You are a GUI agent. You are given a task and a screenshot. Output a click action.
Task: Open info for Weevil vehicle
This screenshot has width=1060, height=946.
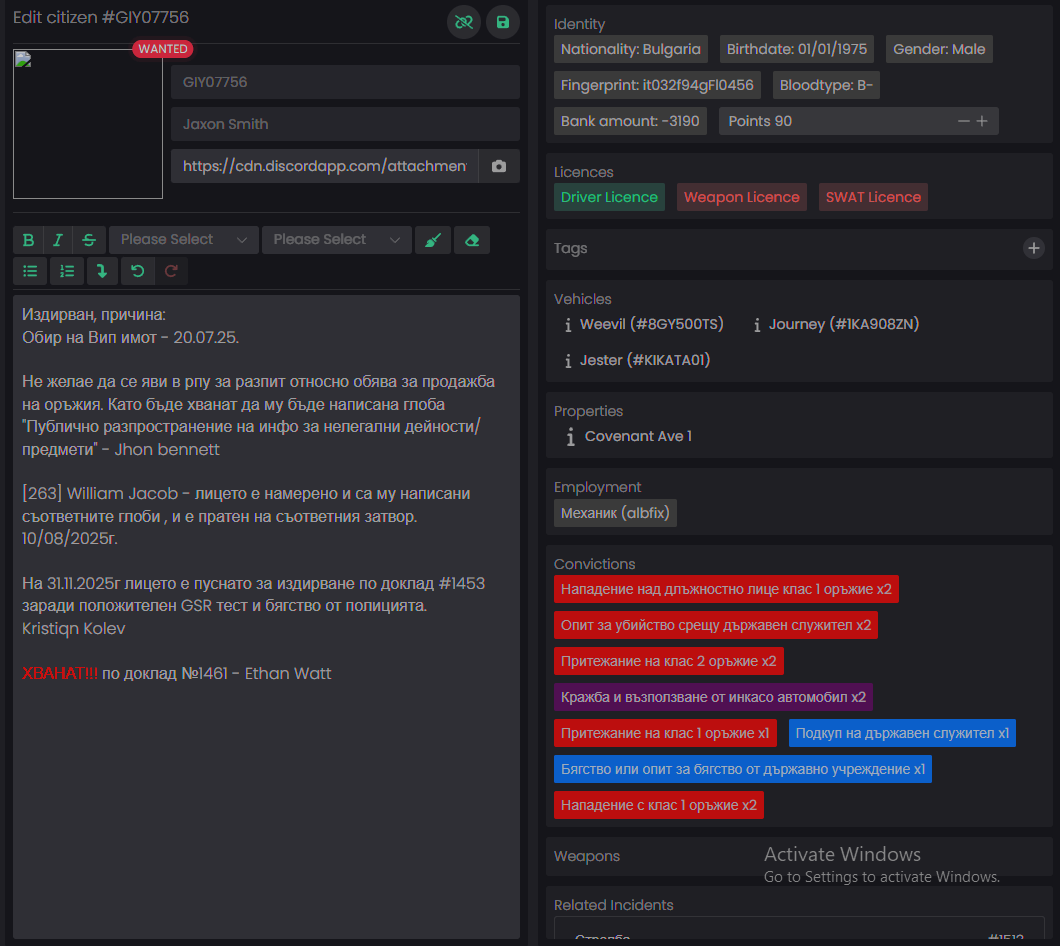coord(568,325)
